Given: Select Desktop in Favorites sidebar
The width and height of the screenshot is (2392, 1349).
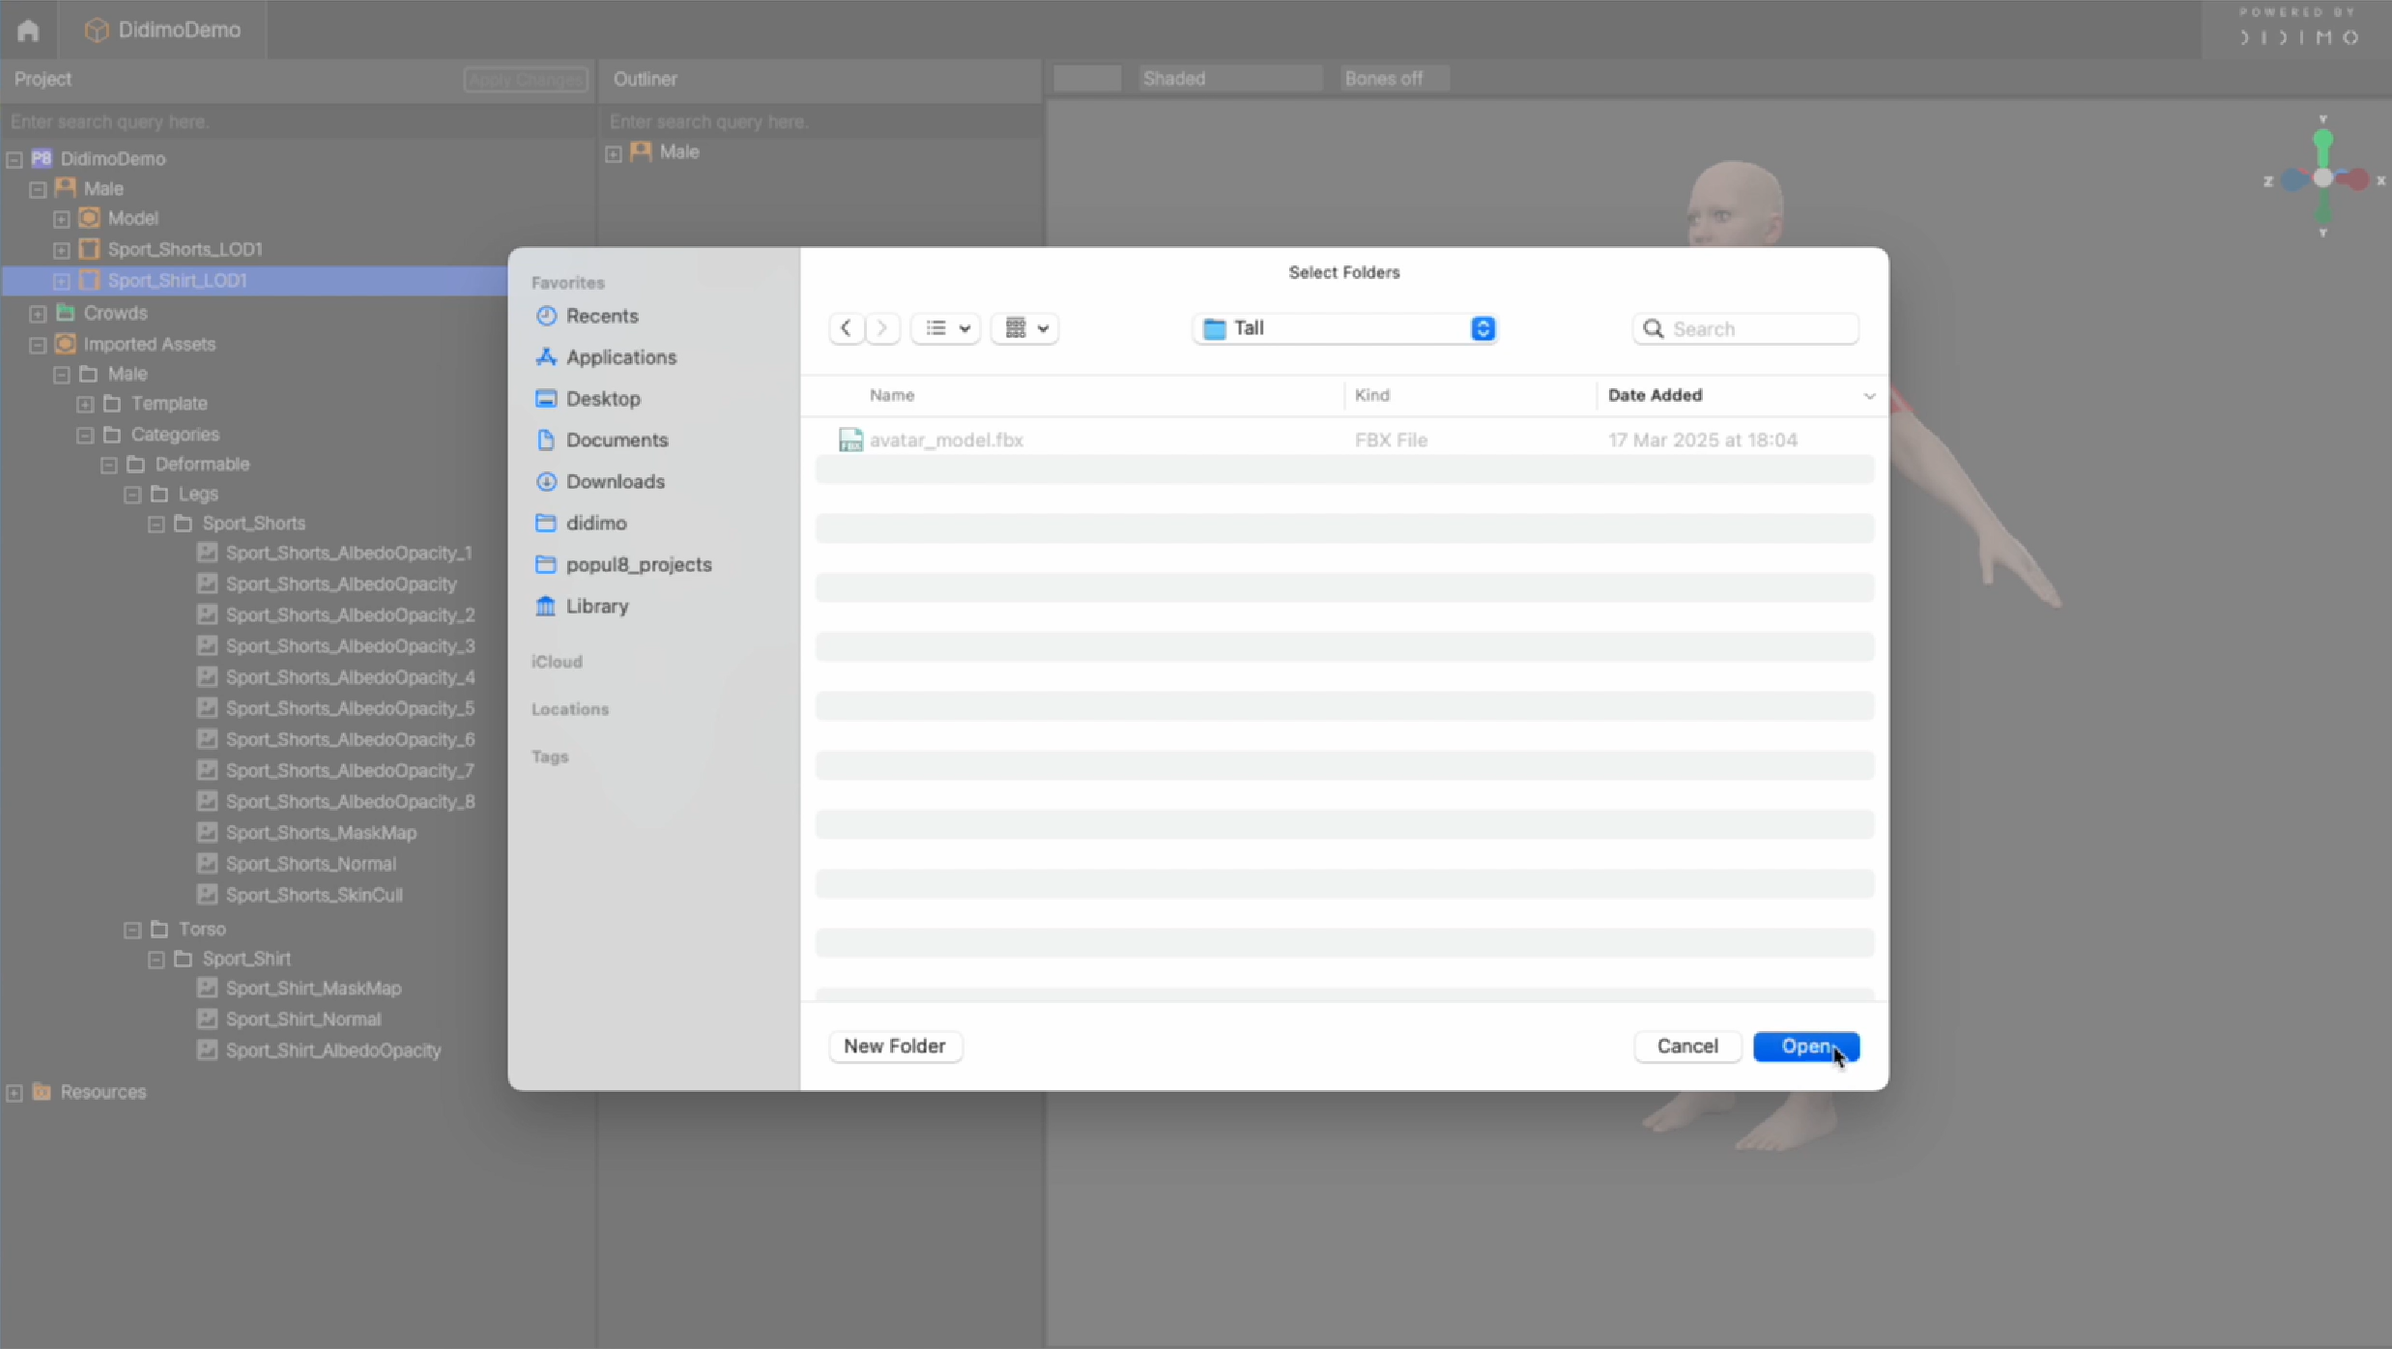Looking at the screenshot, I should point(603,398).
